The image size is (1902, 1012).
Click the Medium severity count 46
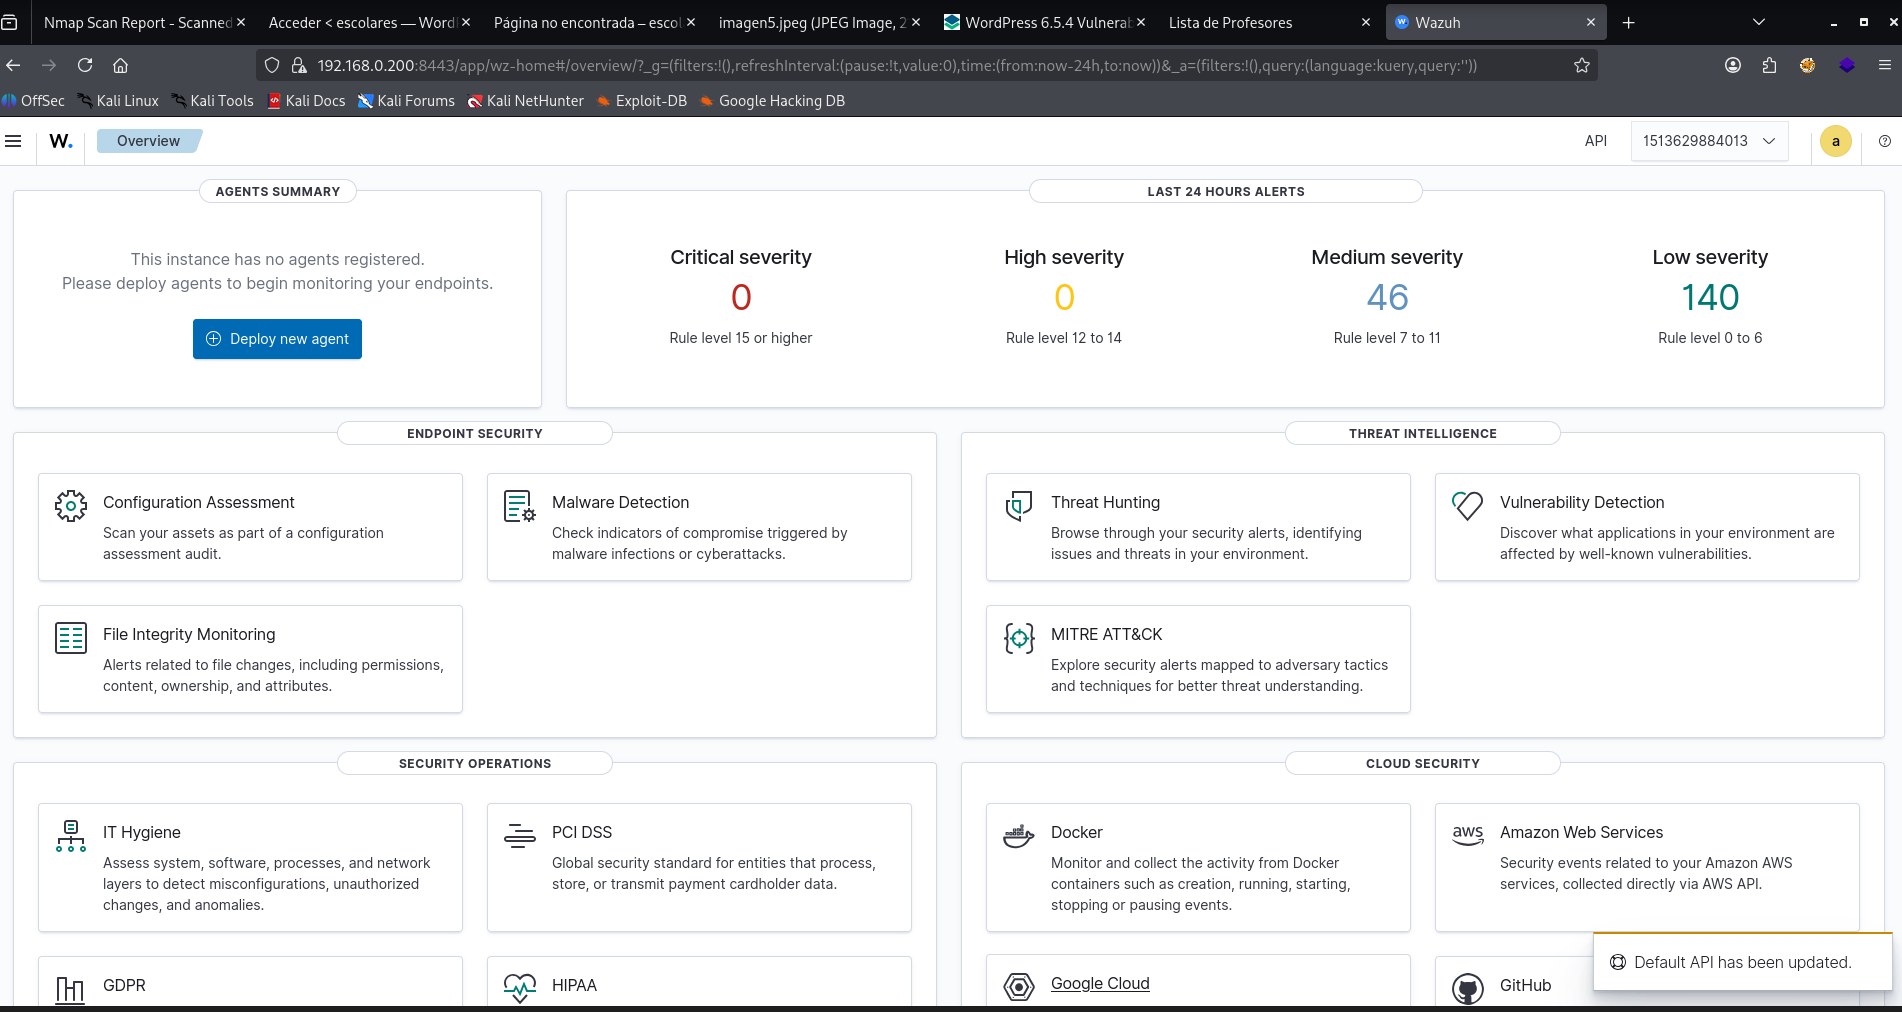(x=1387, y=297)
